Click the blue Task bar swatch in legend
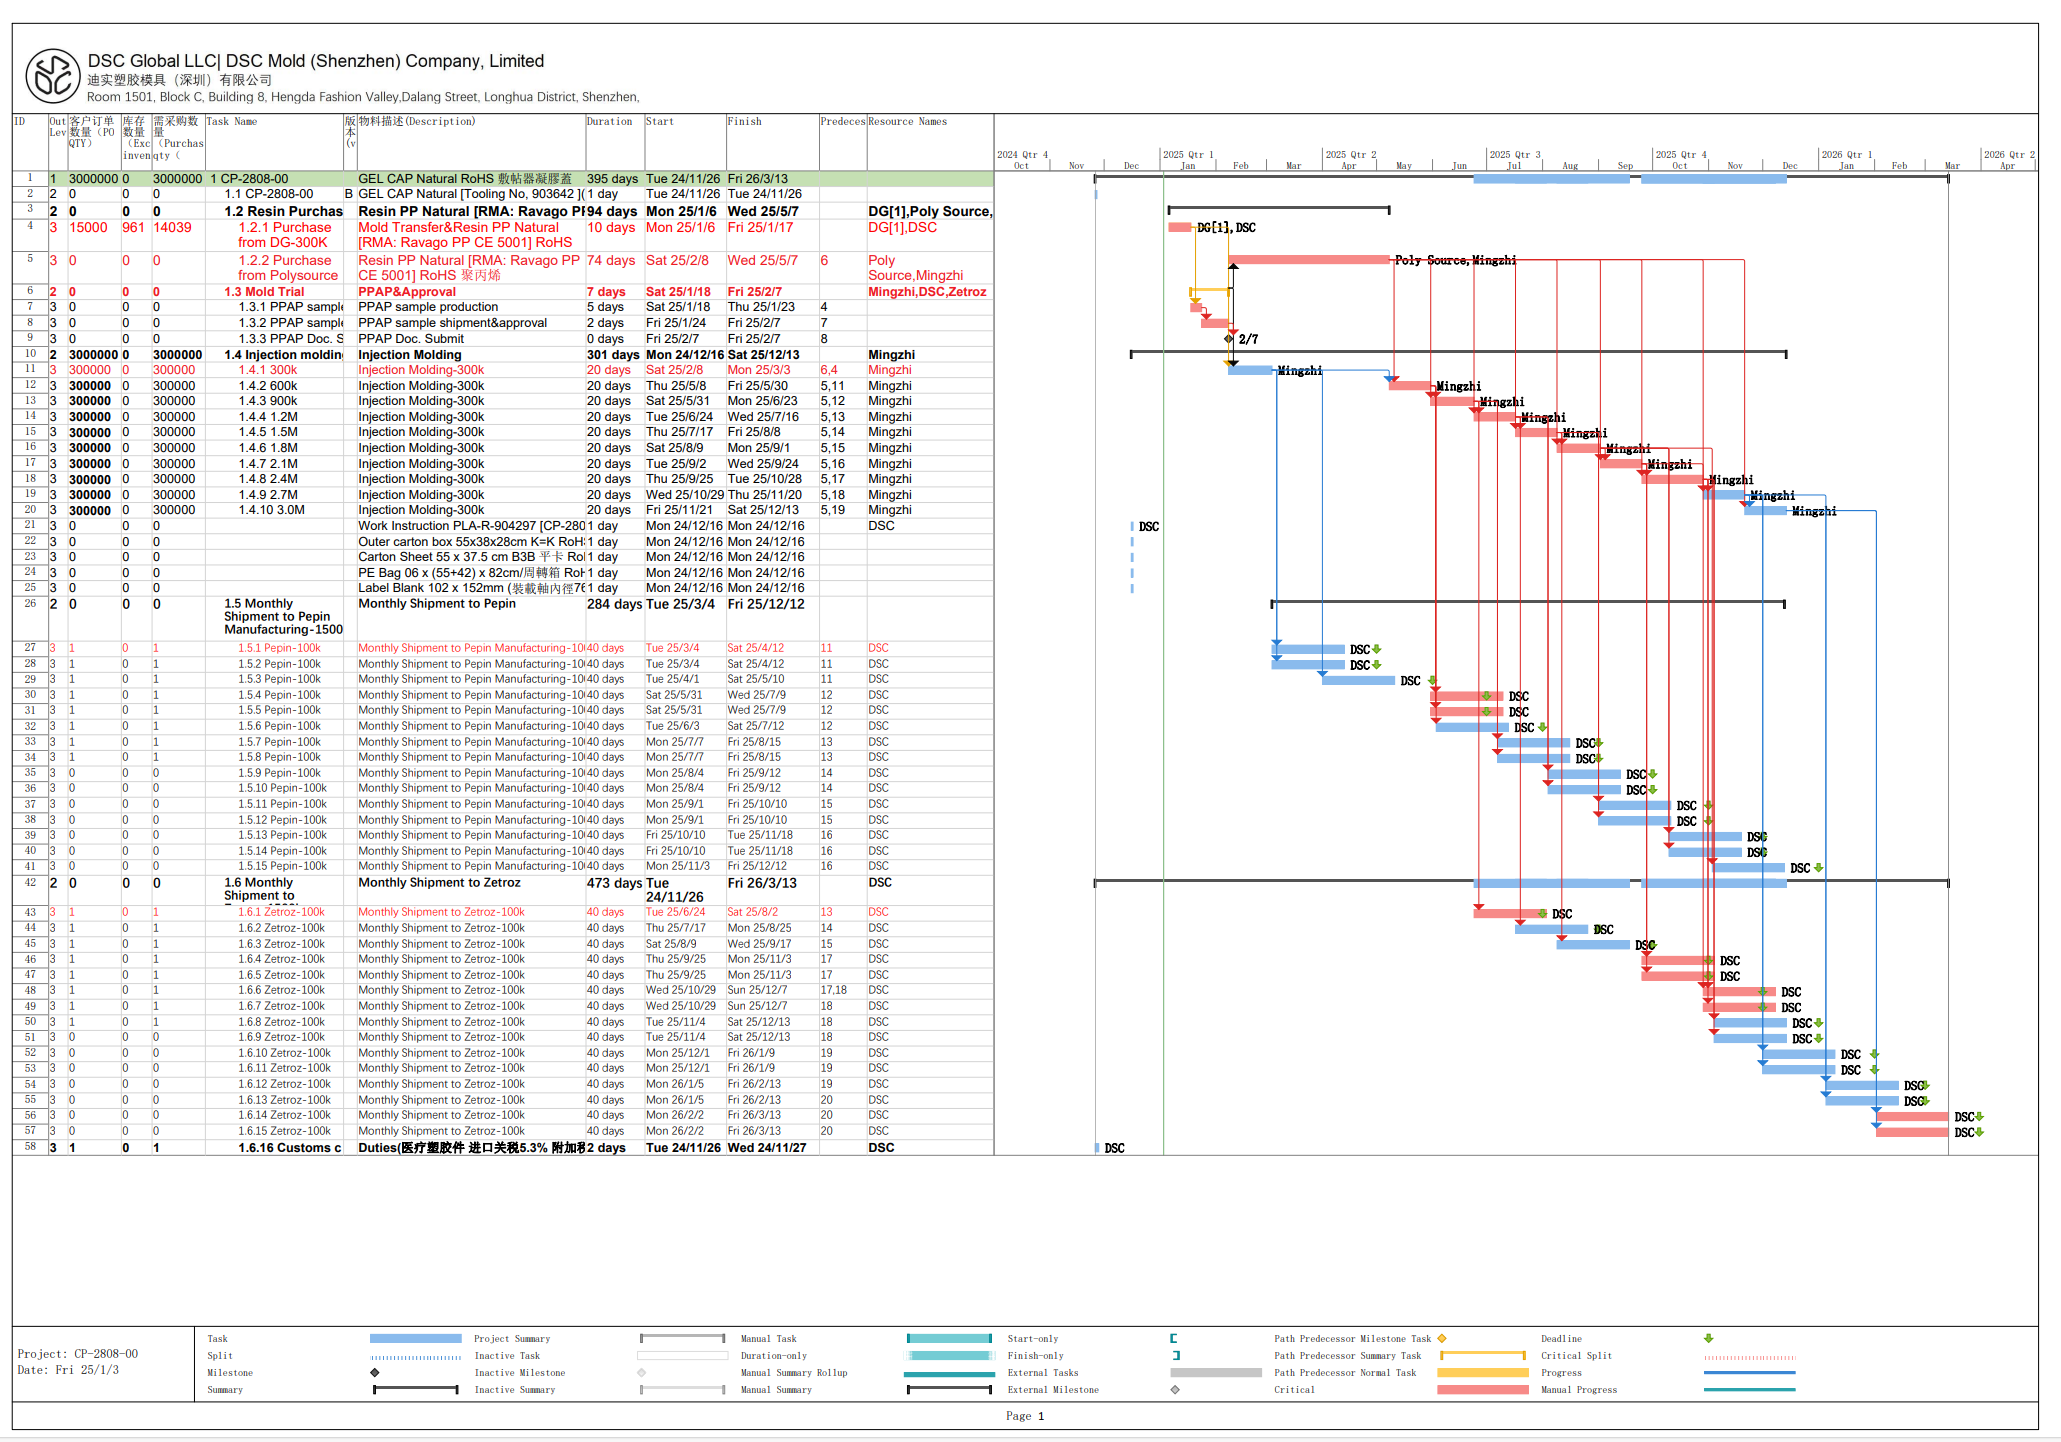This screenshot has height=1442, width=2061. (416, 1338)
